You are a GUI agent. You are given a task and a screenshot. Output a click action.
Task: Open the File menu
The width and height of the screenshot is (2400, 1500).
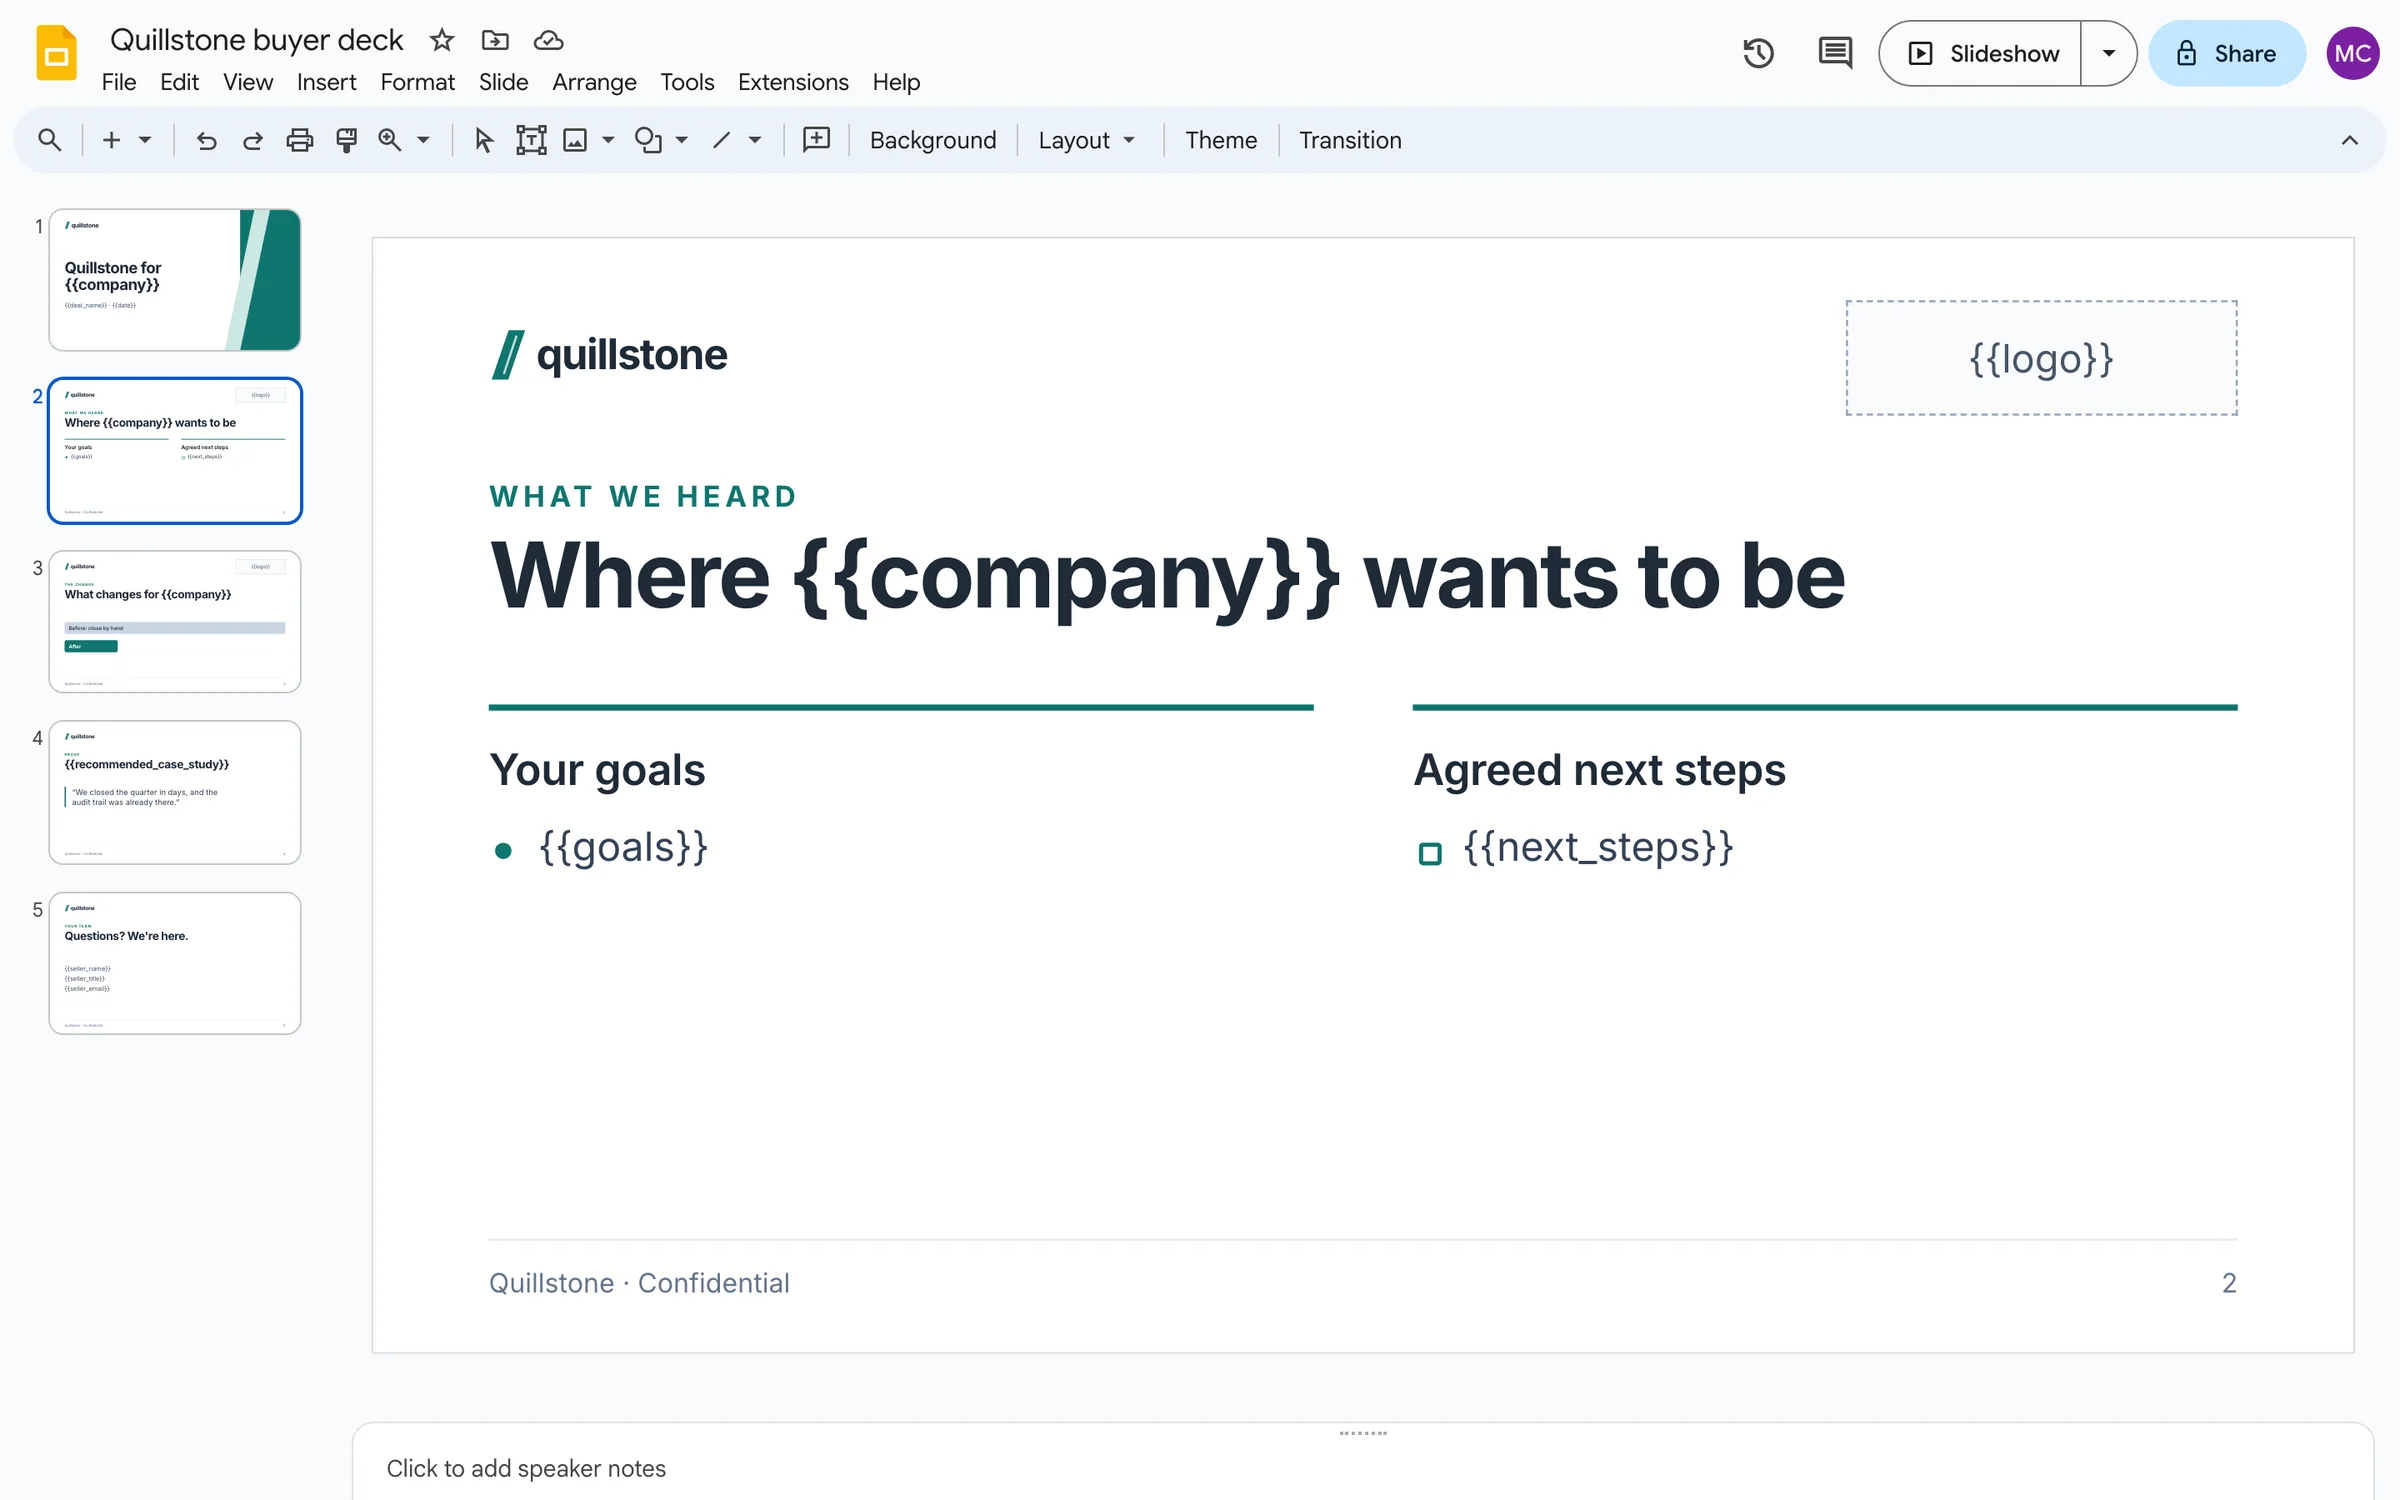tap(119, 82)
